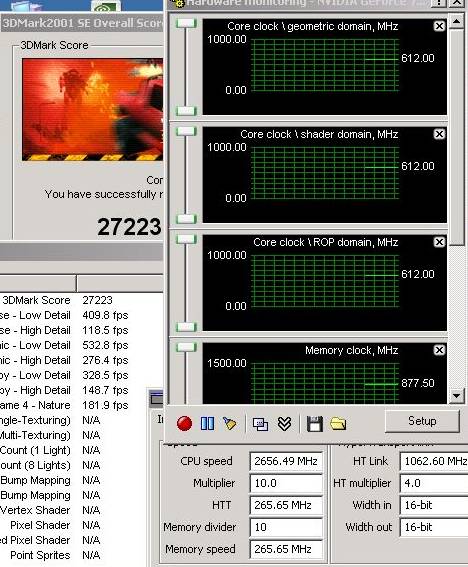Open the Setup button
The height and width of the screenshot is (567, 468).
click(x=422, y=421)
